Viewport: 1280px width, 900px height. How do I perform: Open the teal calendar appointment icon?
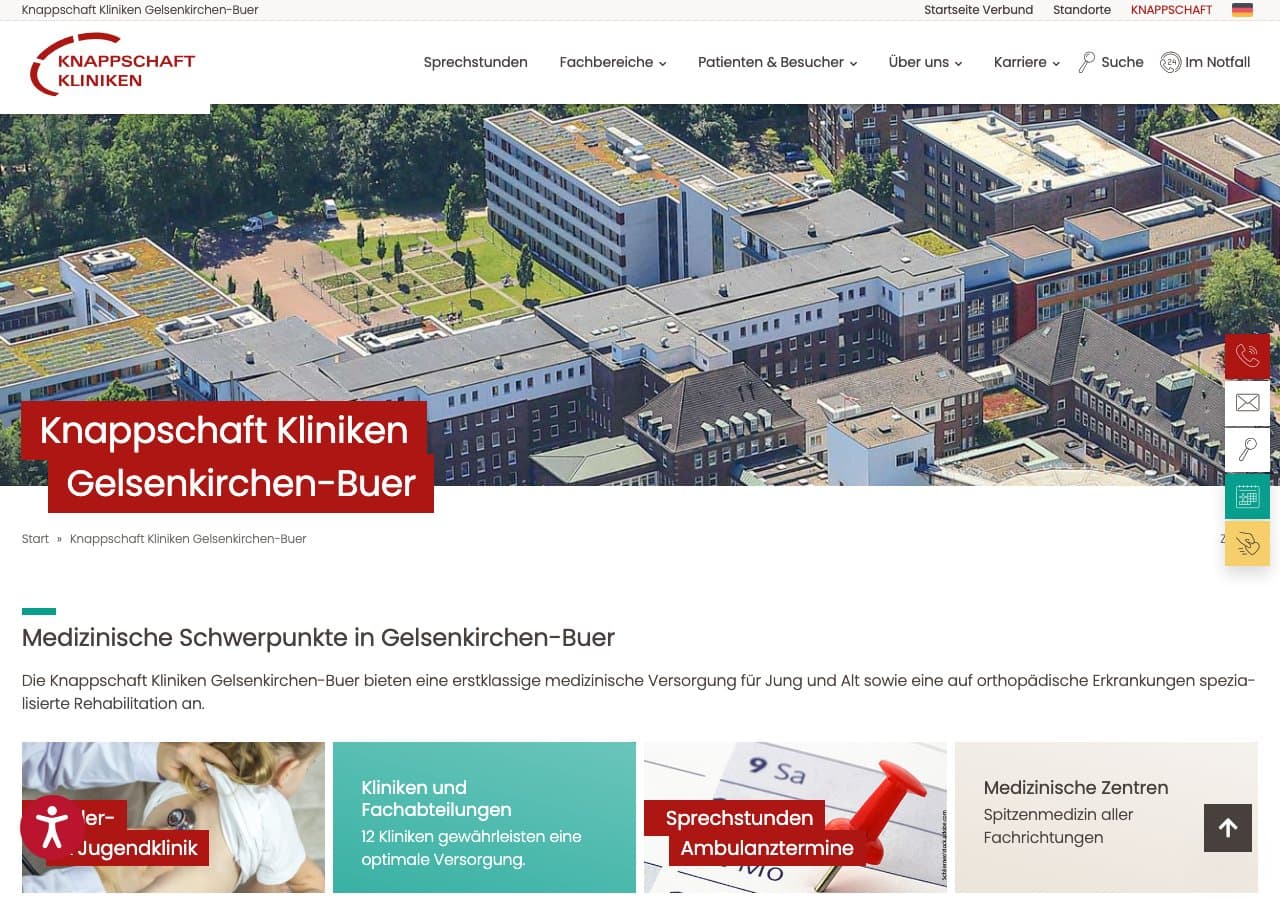coord(1247,496)
